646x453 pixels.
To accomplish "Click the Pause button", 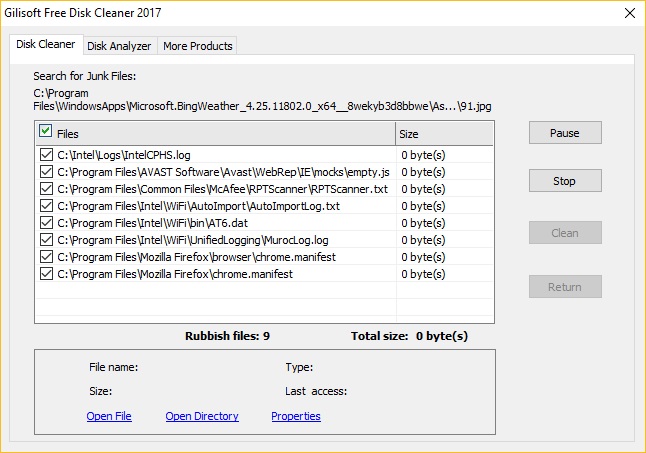I will (565, 133).
